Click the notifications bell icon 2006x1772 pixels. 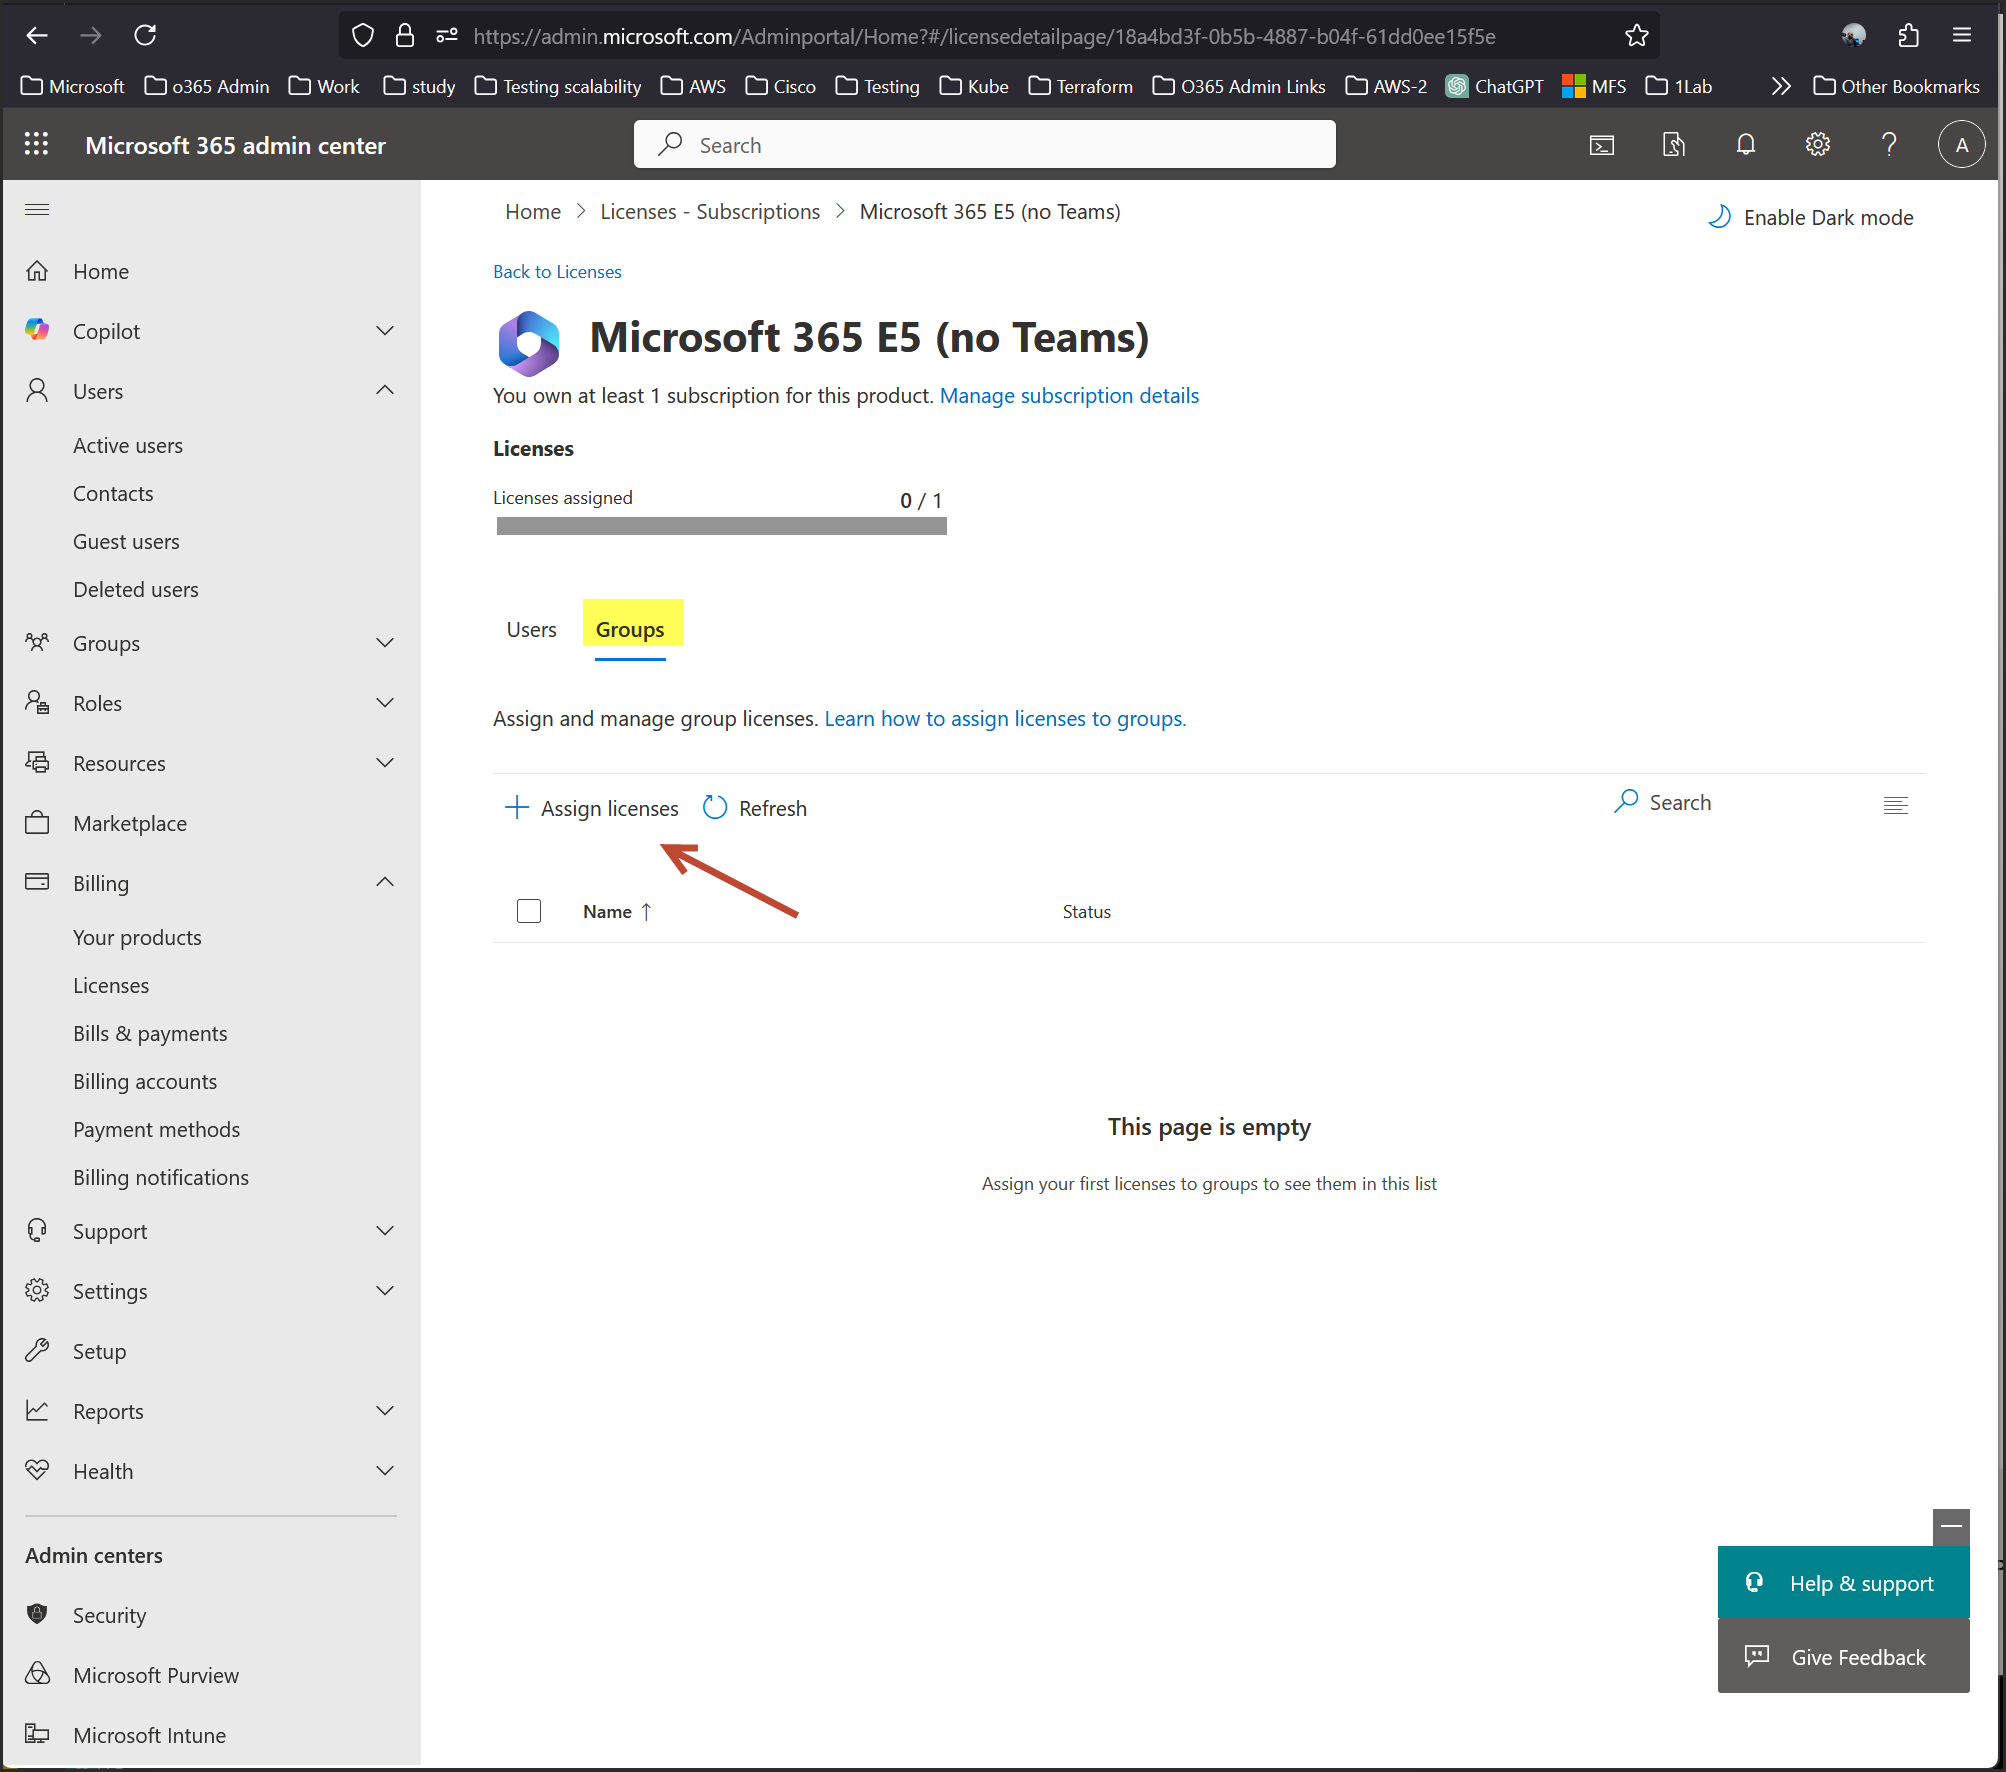pos(1745,145)
